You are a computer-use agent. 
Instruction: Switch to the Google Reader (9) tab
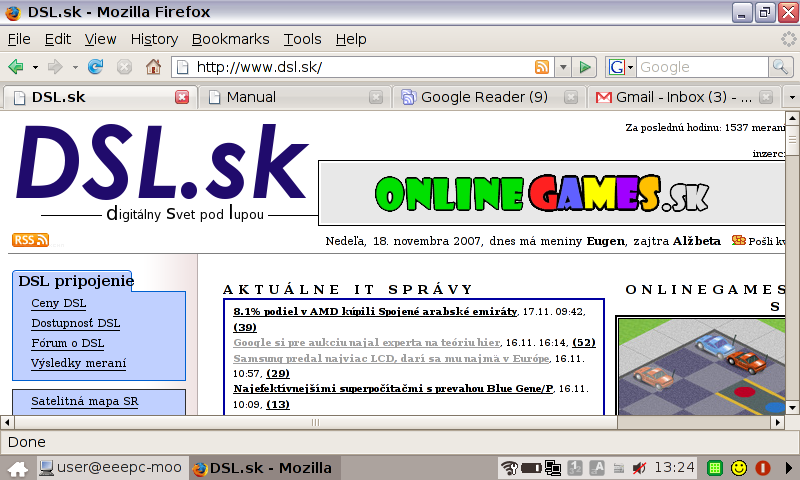(x=489, y=97)
